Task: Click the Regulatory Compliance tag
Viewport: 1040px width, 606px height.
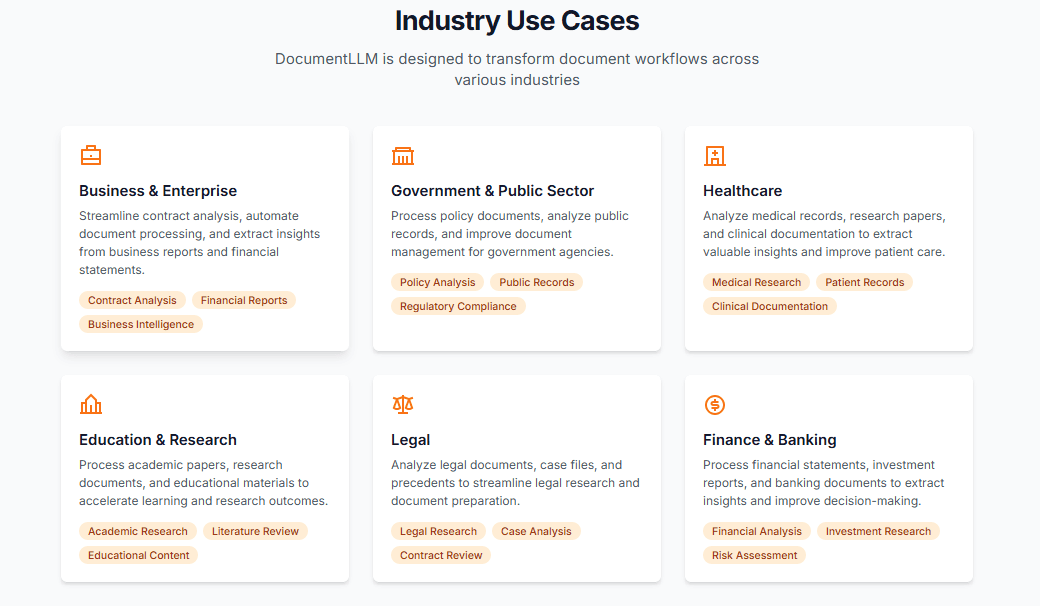Action: tap(458, 306)
